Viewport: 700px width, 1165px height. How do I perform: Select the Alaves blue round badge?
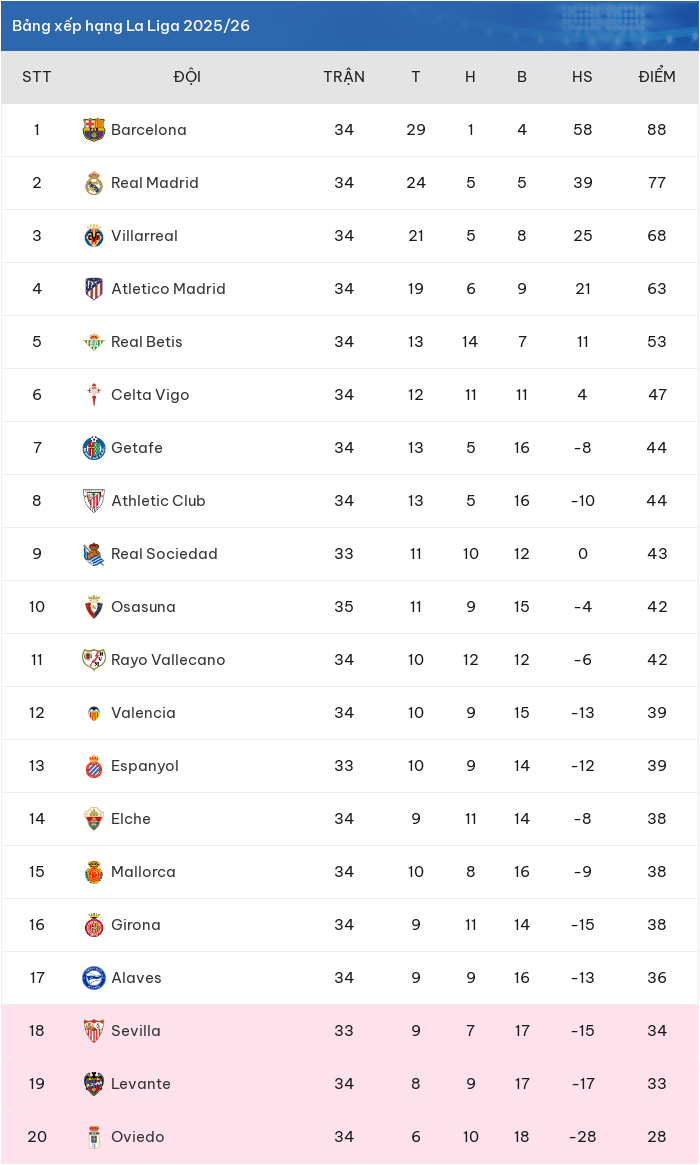click(x=94, y=978)
